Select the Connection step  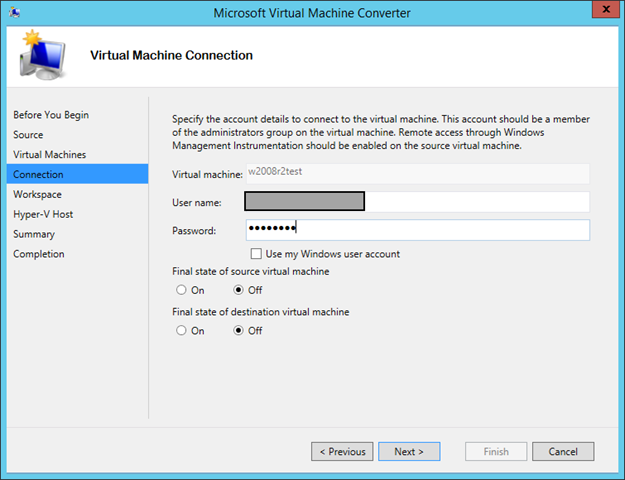click(77, 174)
